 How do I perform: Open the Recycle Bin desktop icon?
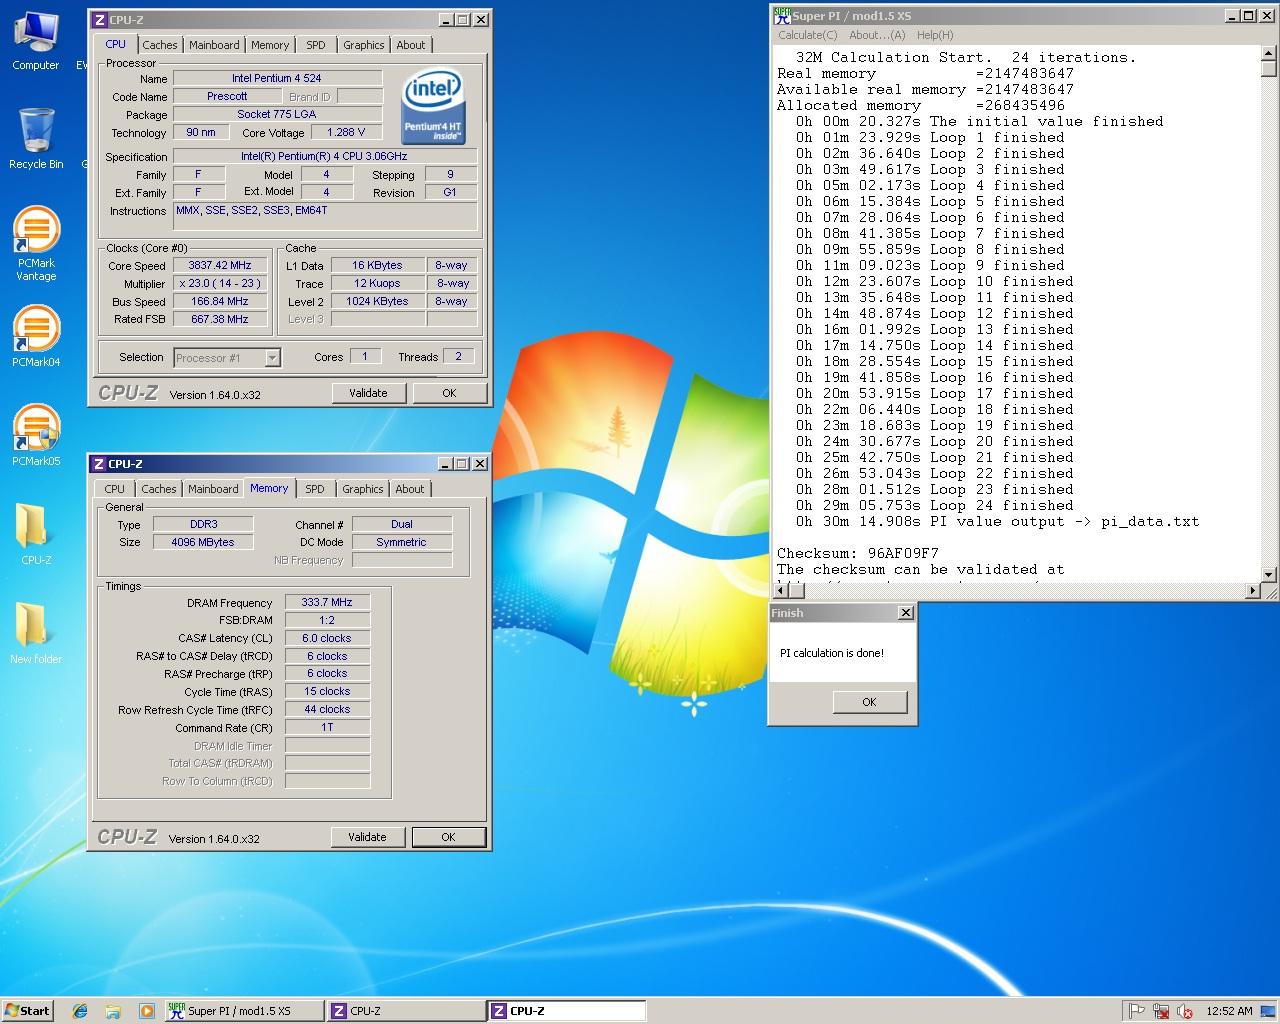pyautogui.click(x=36, y=138)
